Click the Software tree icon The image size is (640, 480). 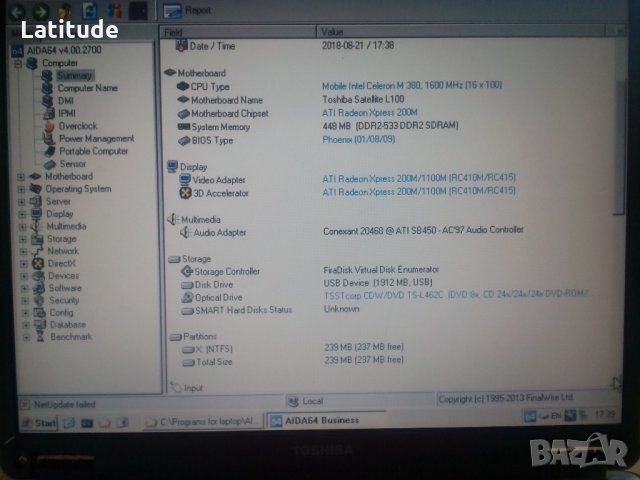[39, 289]
